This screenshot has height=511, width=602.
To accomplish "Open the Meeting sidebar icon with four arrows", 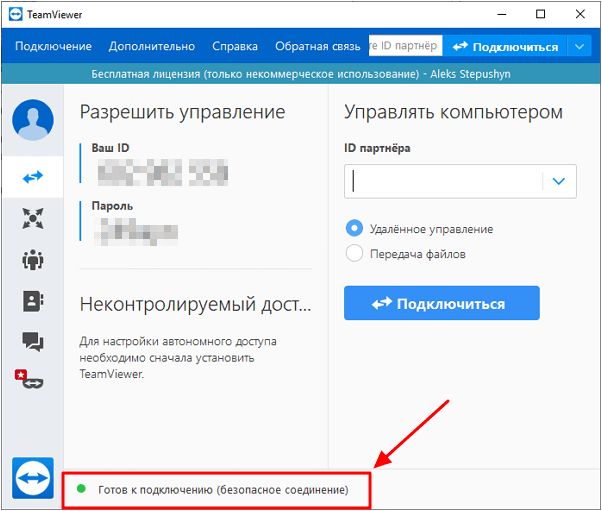I will tap(33, 218).
